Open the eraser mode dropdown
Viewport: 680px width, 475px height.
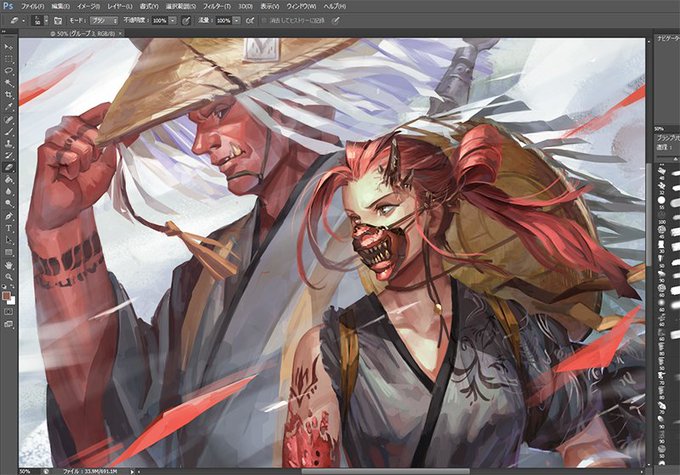104,20
